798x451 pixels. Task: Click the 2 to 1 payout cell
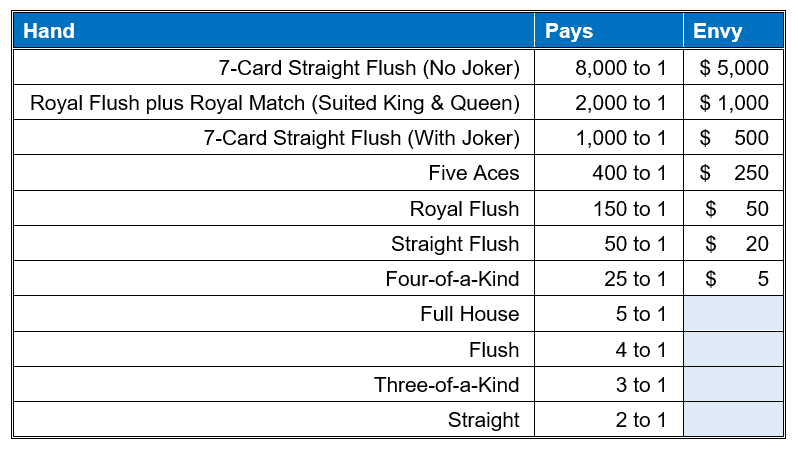[640, 420]
